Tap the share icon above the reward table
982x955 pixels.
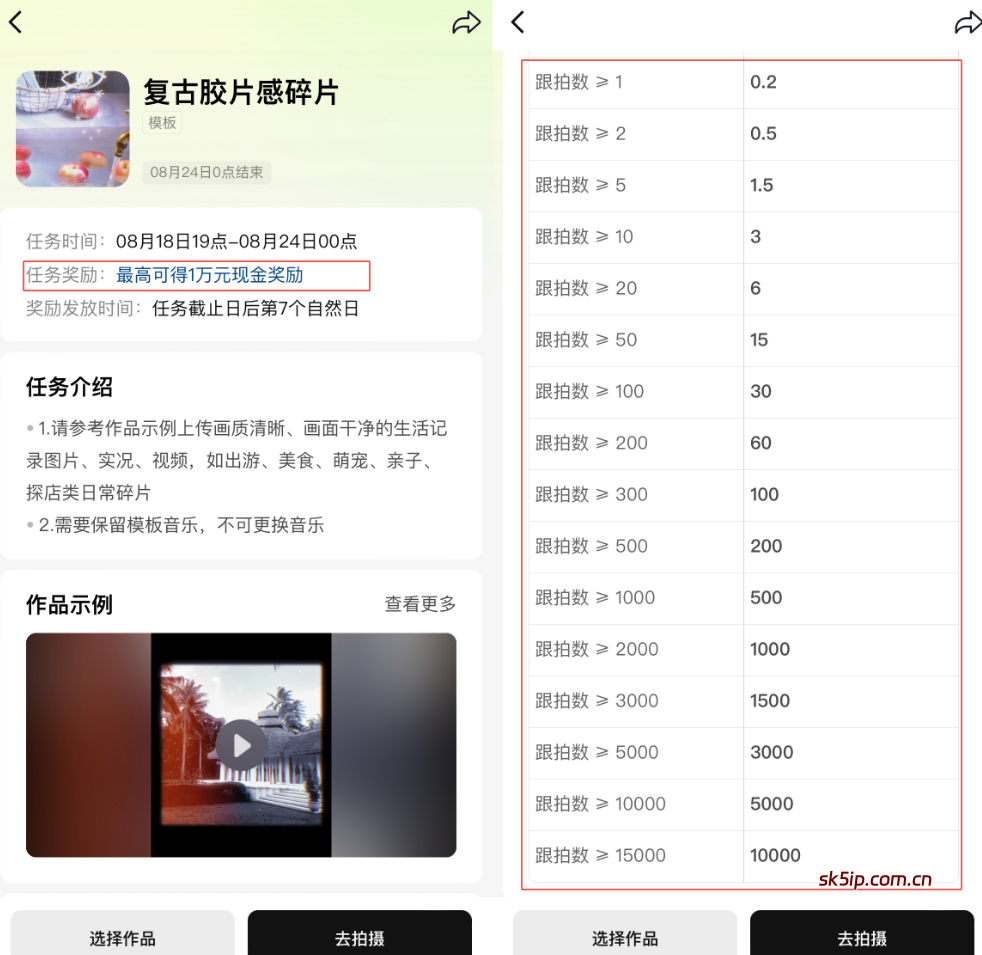tap(967, 22)
